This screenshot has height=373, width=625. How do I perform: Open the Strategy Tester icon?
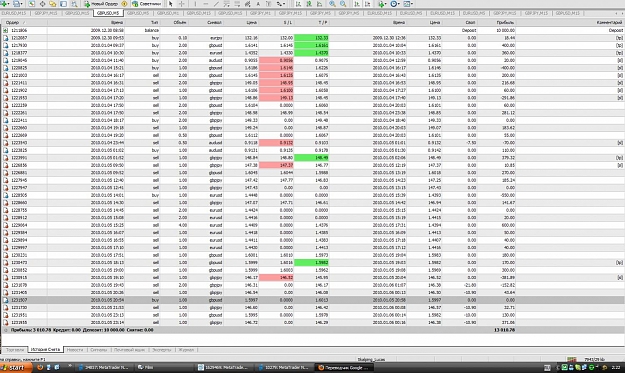(x=74, y=4)
